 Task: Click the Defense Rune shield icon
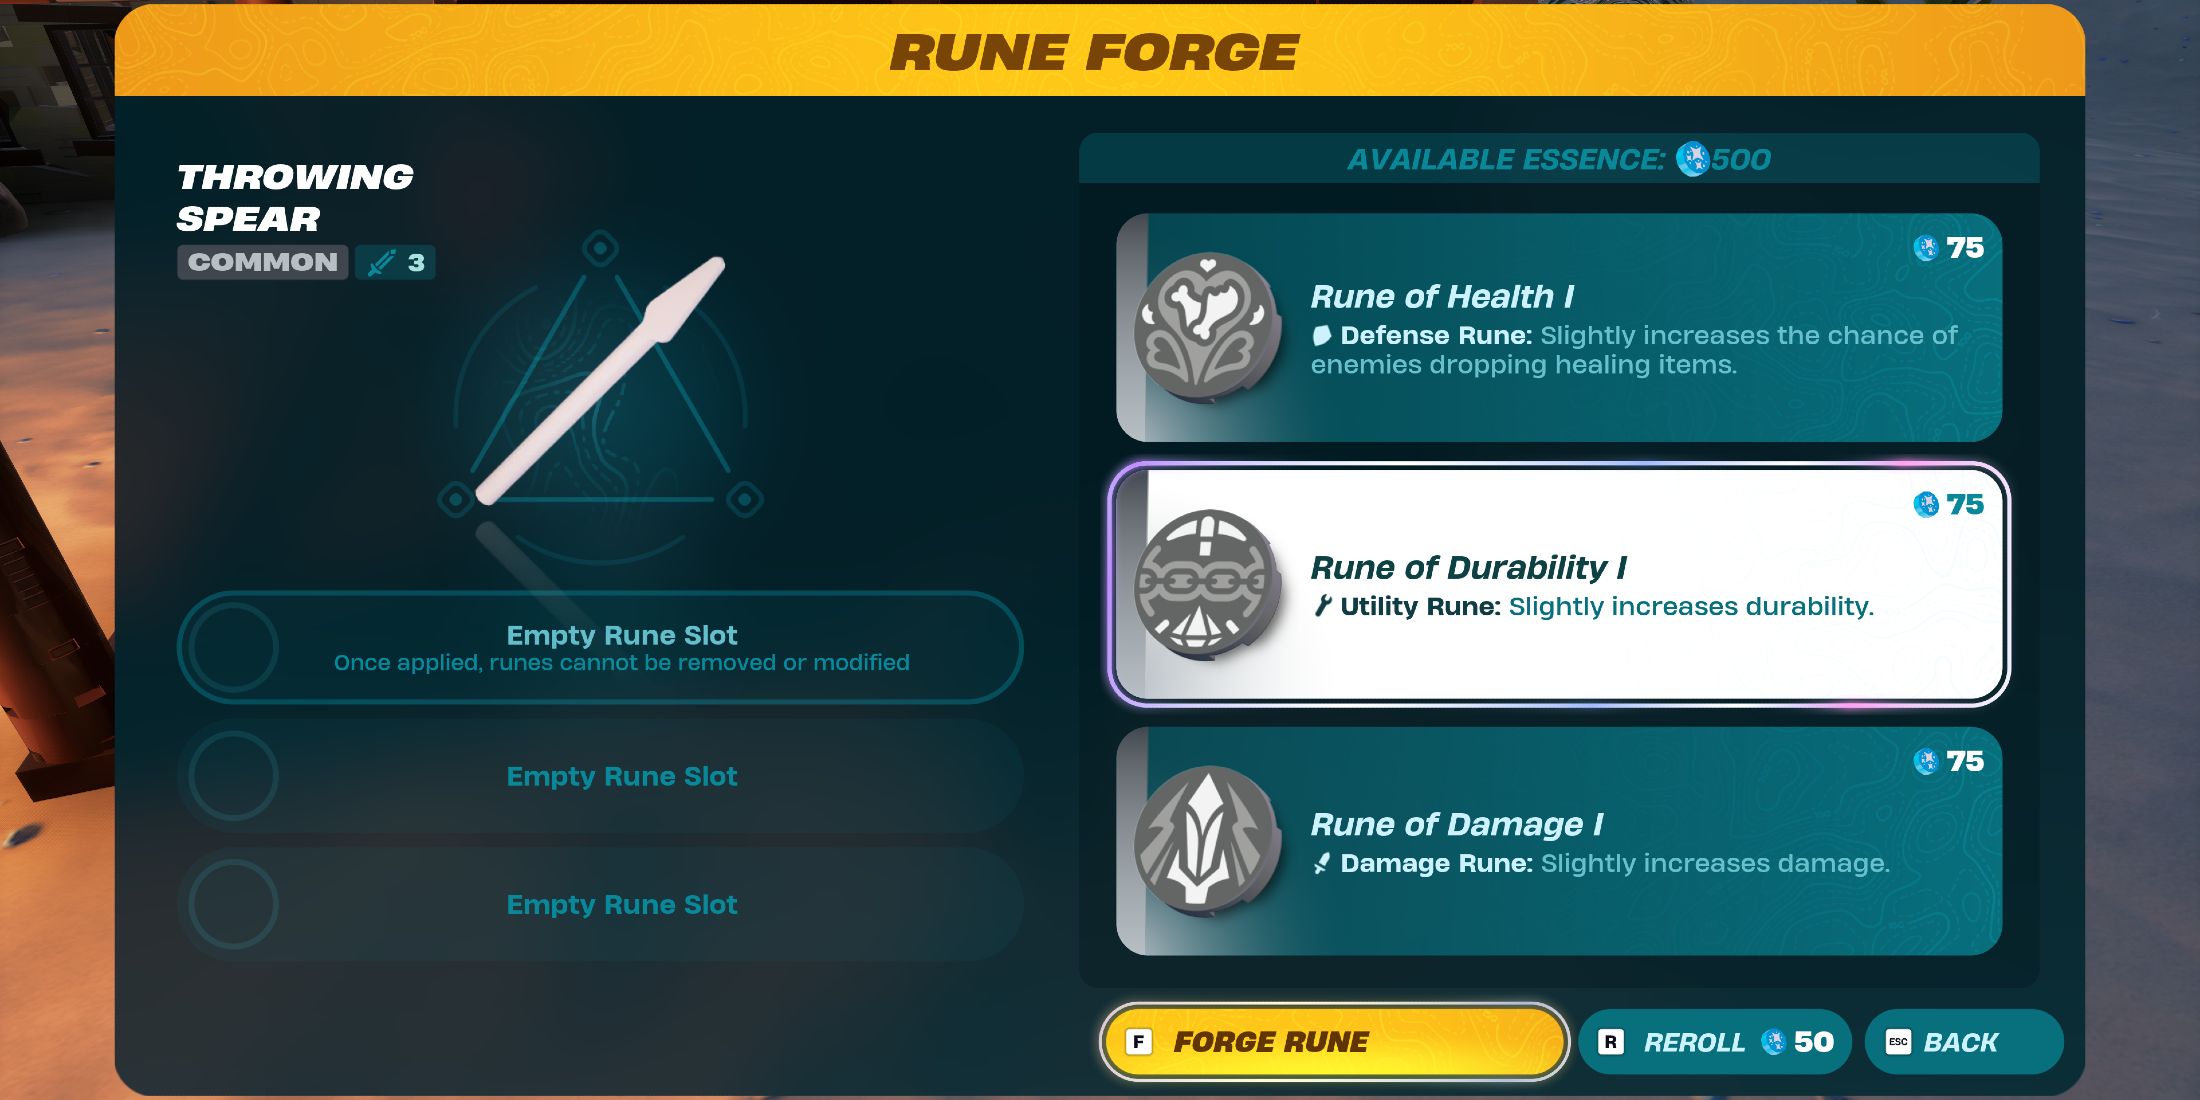tap(1313, 335)
